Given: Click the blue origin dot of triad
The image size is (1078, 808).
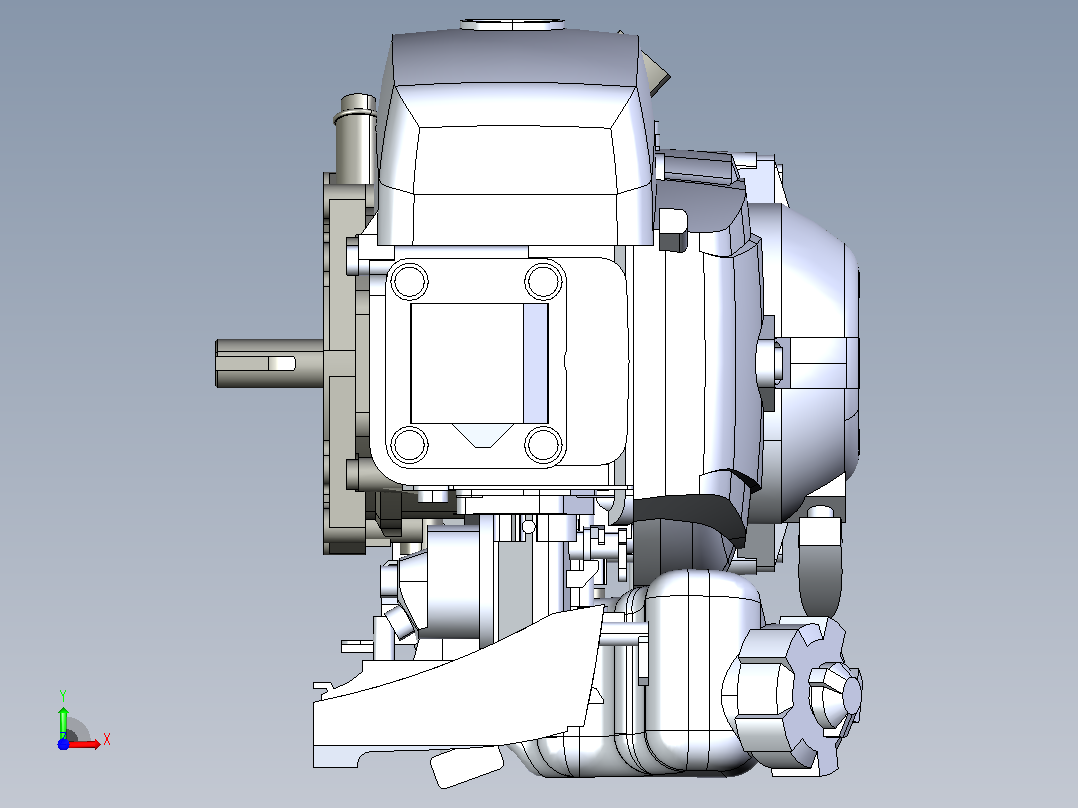Looking at the screenshot, I should (x=63, y=744).
